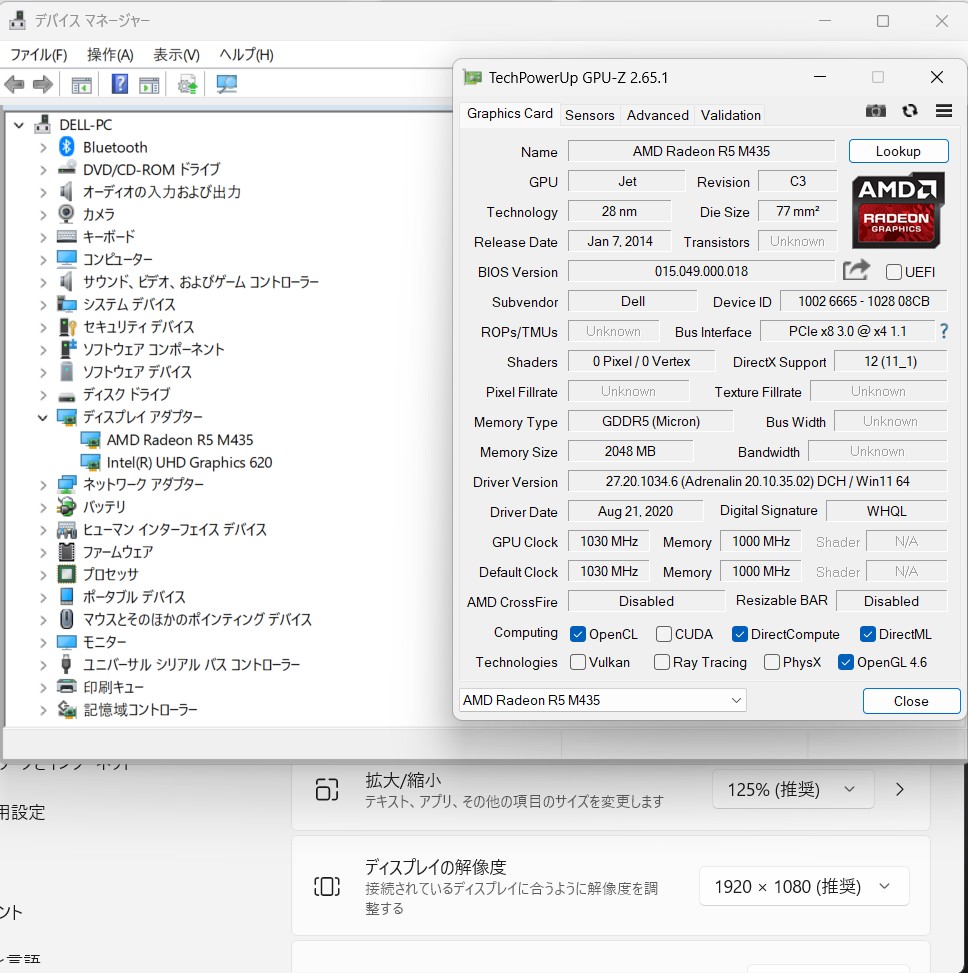The image size is (968, 973).
Task: Click the Update driver toolbar icon
Action: click(x=187, y=84)
